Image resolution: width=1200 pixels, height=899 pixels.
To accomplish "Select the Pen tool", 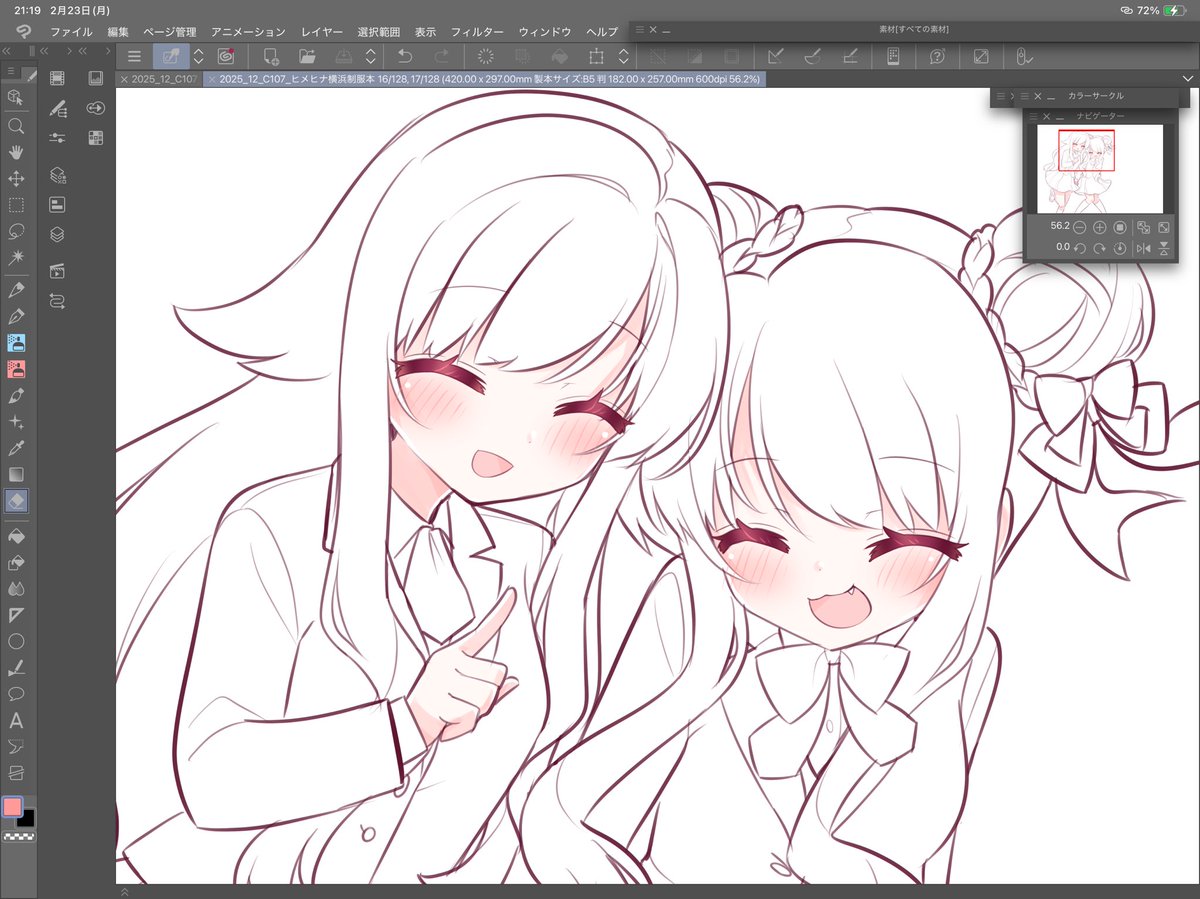I will (x=15, y=291).
